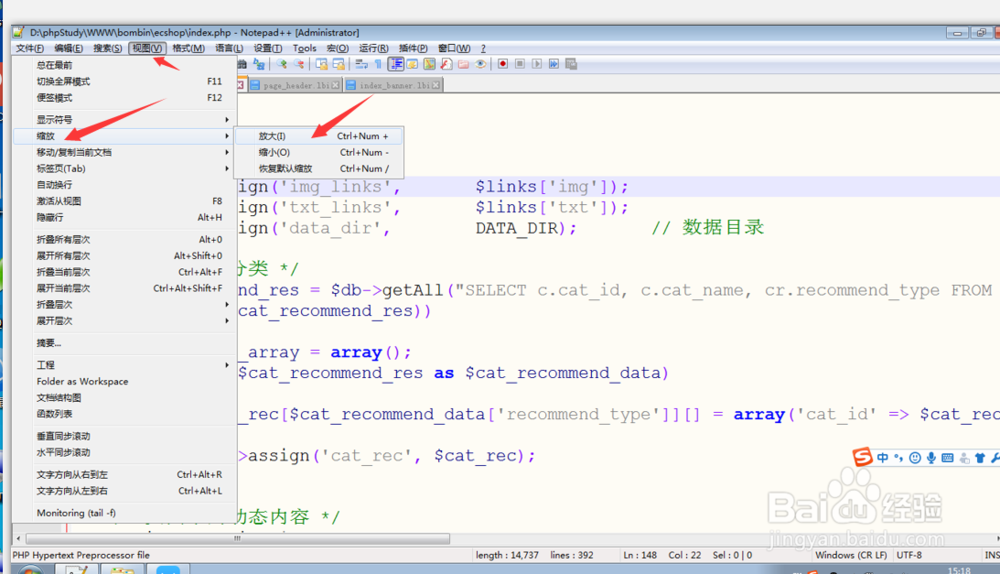The image size is (1000, 574).
Task: Open 摘要... summary menu item
Action: tap(125, 343)
